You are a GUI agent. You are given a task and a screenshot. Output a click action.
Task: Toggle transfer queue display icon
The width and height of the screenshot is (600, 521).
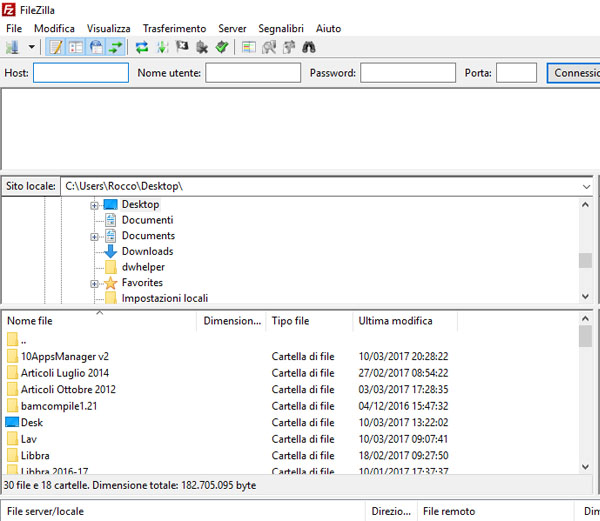point(115,47)
